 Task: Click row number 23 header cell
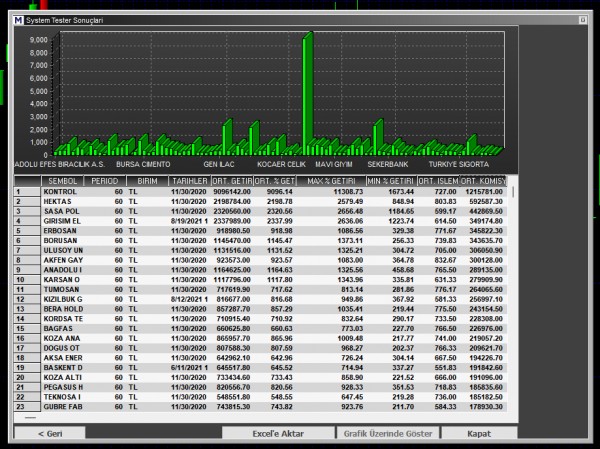point(27,407)
